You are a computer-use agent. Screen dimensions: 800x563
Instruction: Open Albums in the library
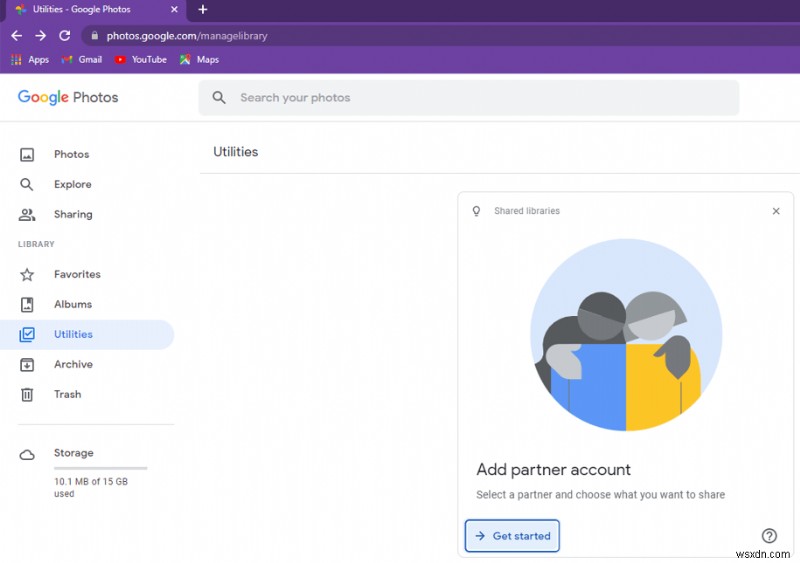(x=73, y=304)
